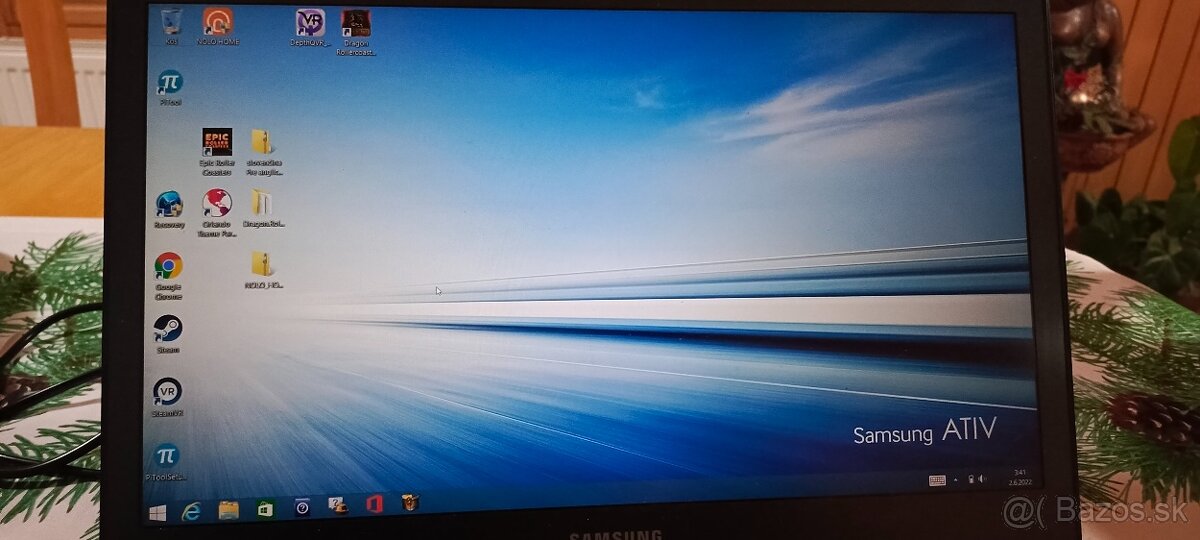Show hidden system tray icons
Screen dimensions: 1200x540
tap(956, 480)
